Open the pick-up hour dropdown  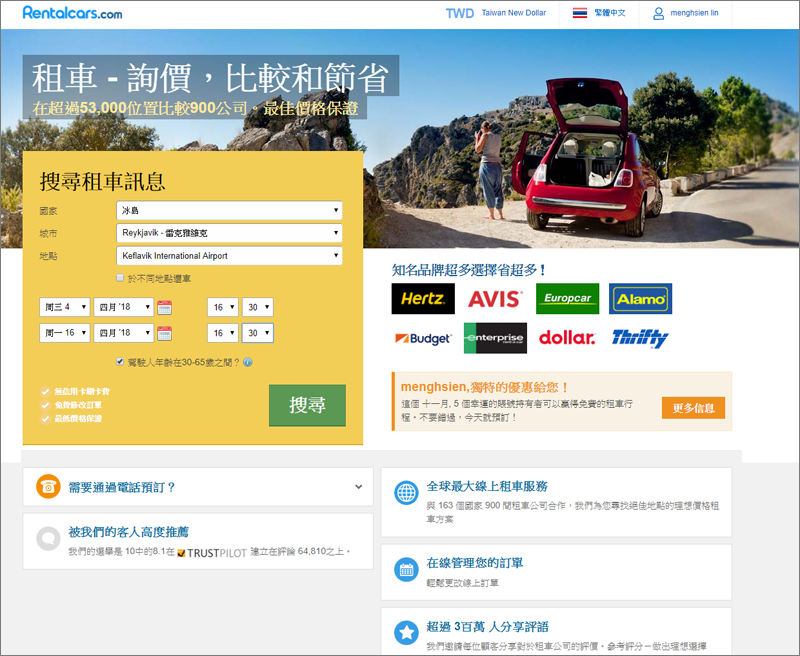(223, 307)
